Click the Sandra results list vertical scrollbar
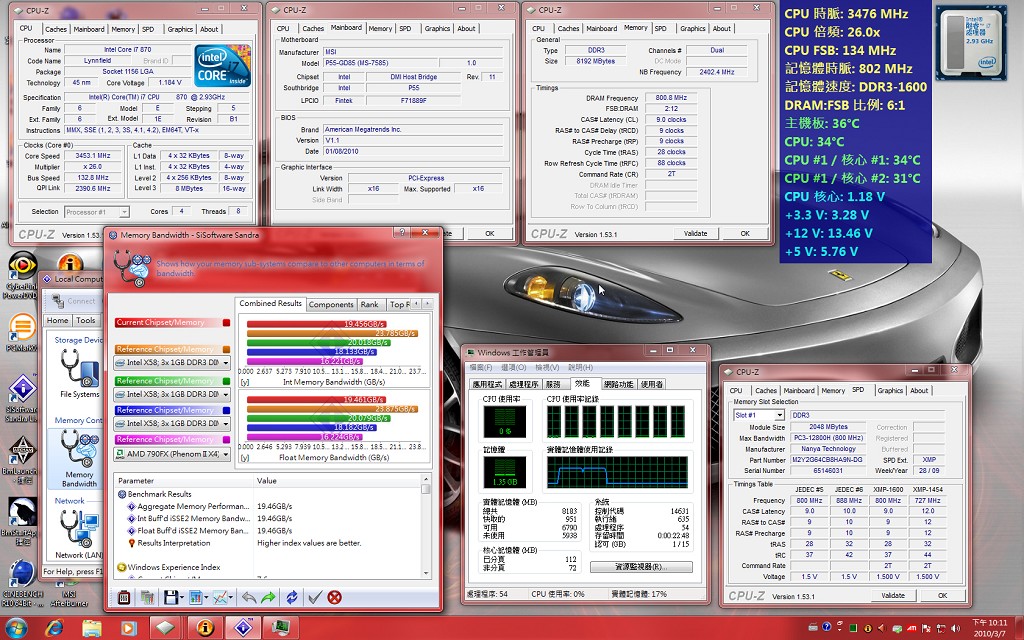This screenshot has height=640, width=1024. (x=426, y=526)
